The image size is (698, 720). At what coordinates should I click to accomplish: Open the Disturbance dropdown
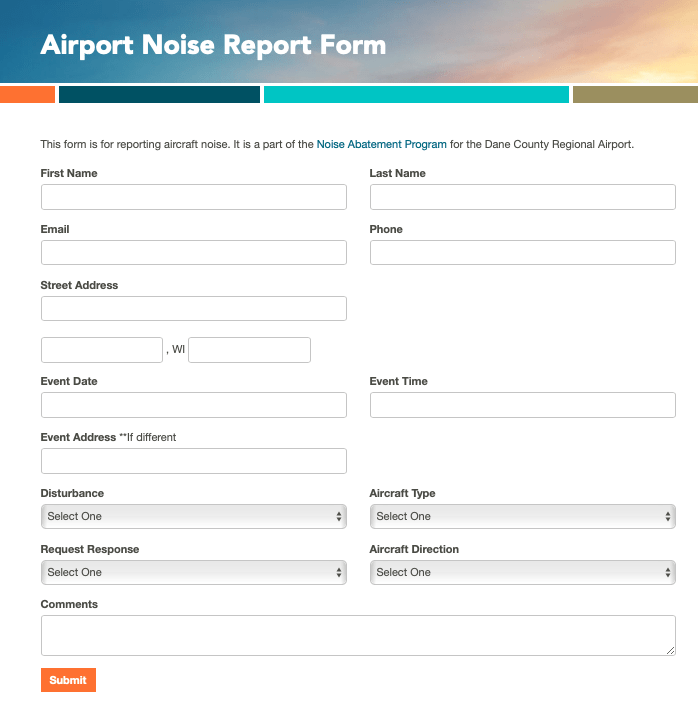click(194, 517)
